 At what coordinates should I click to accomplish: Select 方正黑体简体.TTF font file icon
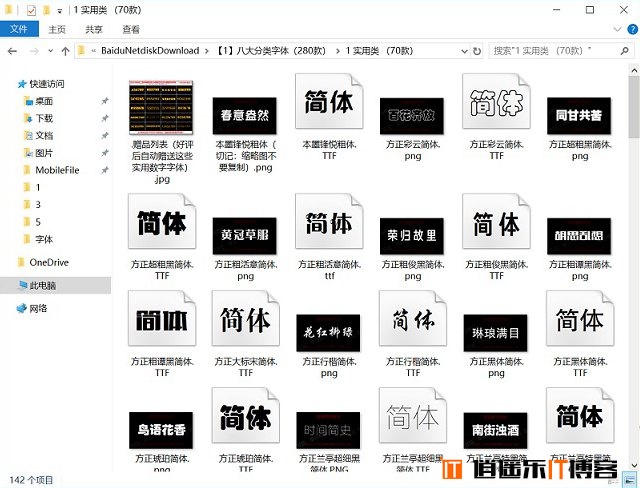pyautogui.click(x=580, y=318)
